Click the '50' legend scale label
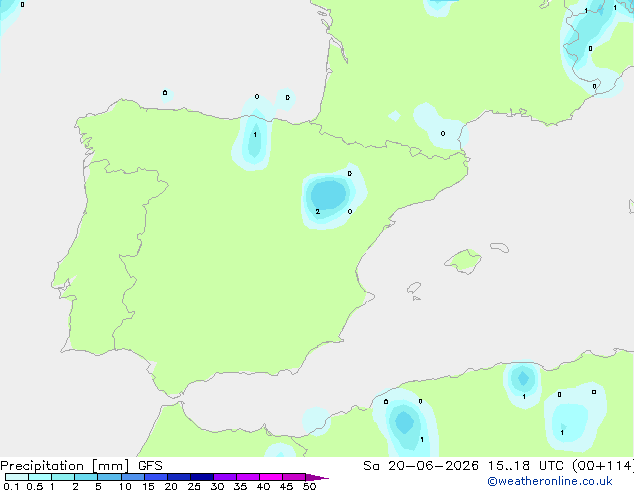The width and height of the screenshot is (634, 490). [x=309, y=486]
